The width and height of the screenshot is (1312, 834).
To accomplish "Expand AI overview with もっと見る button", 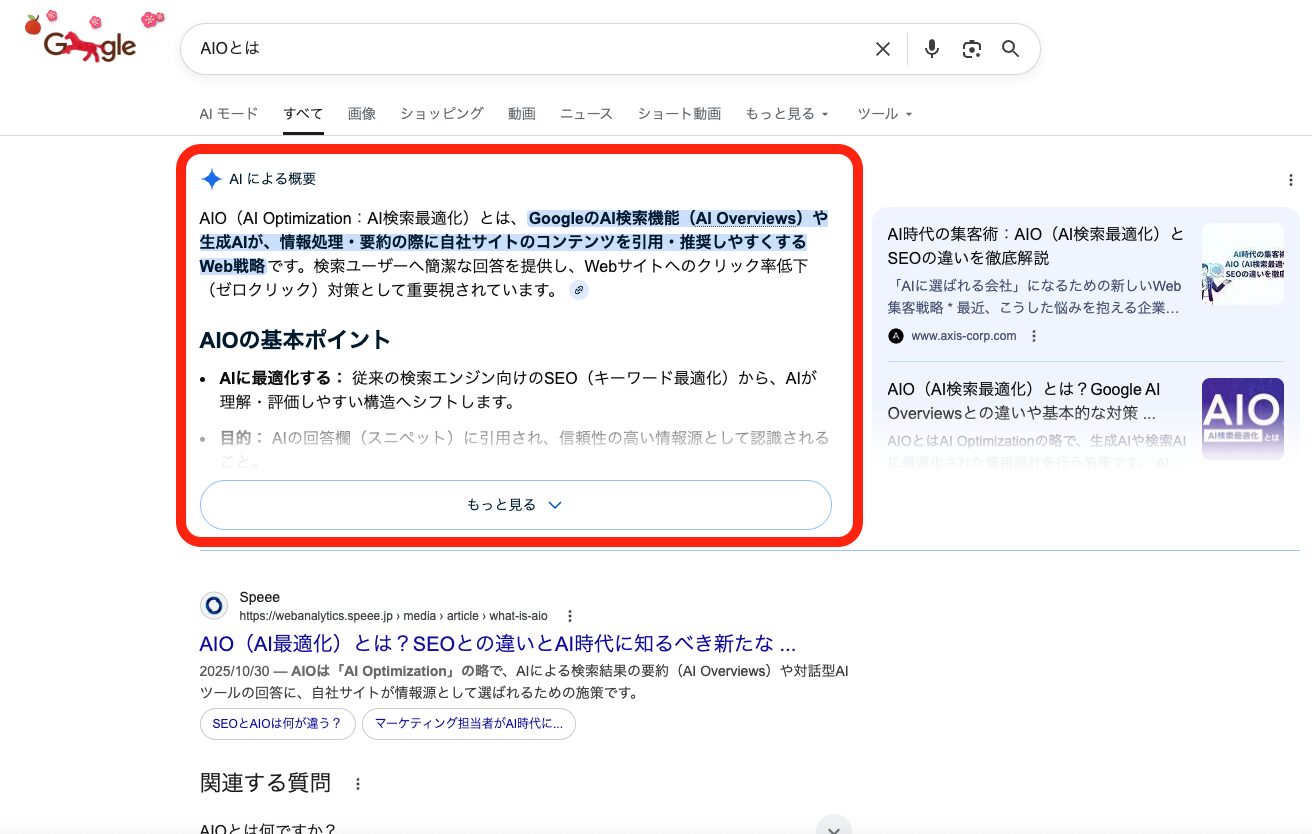I will click(x=515, y=505).
